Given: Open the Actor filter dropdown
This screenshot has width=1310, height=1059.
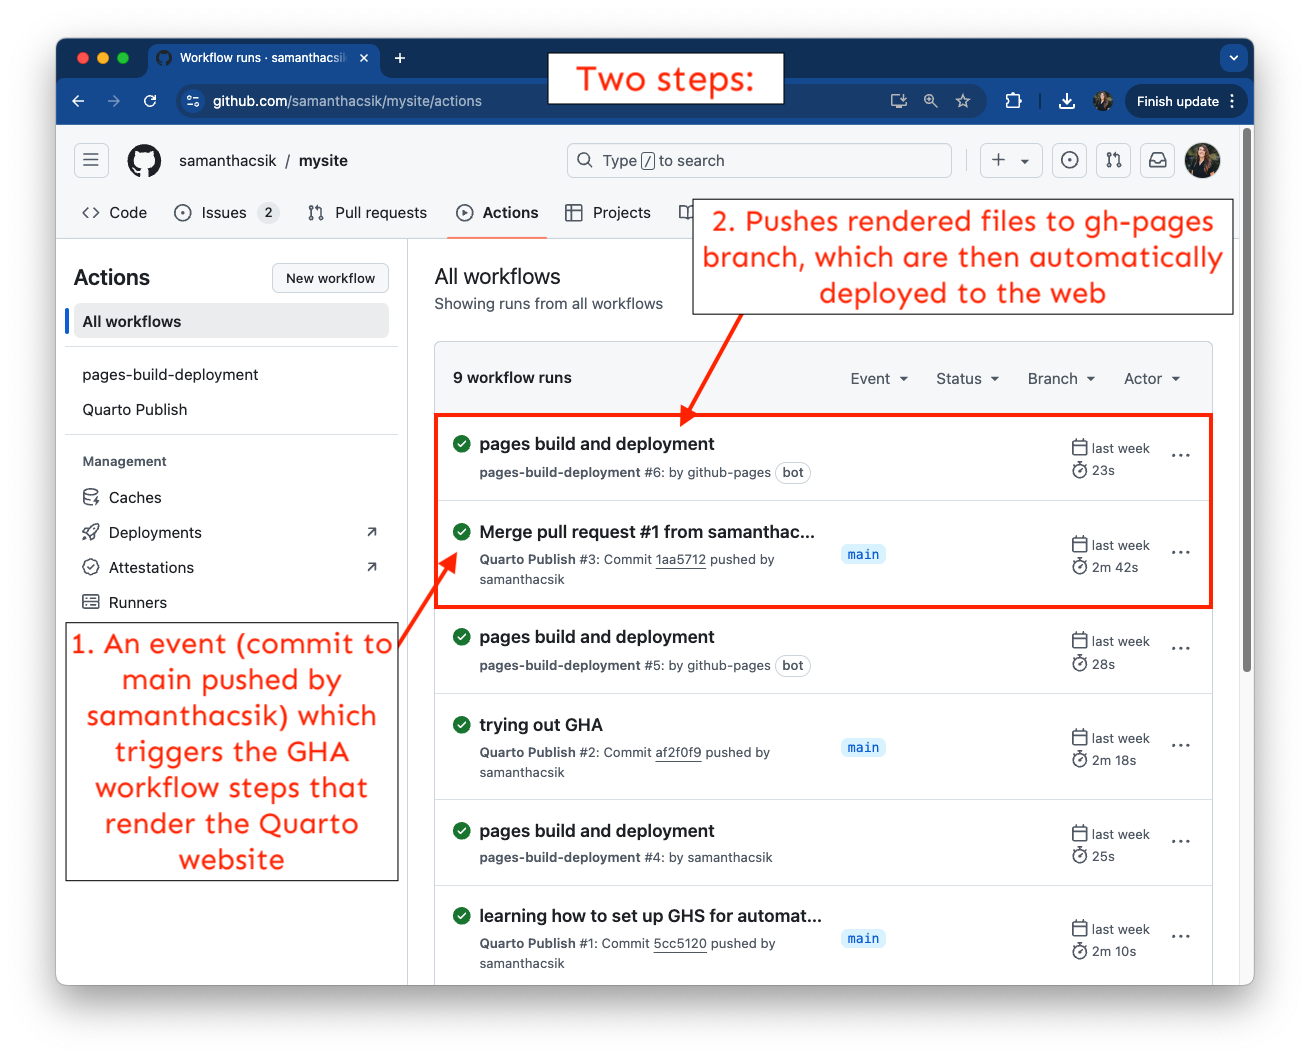Looking at the screenshot, I should (x=1152, y=379).
